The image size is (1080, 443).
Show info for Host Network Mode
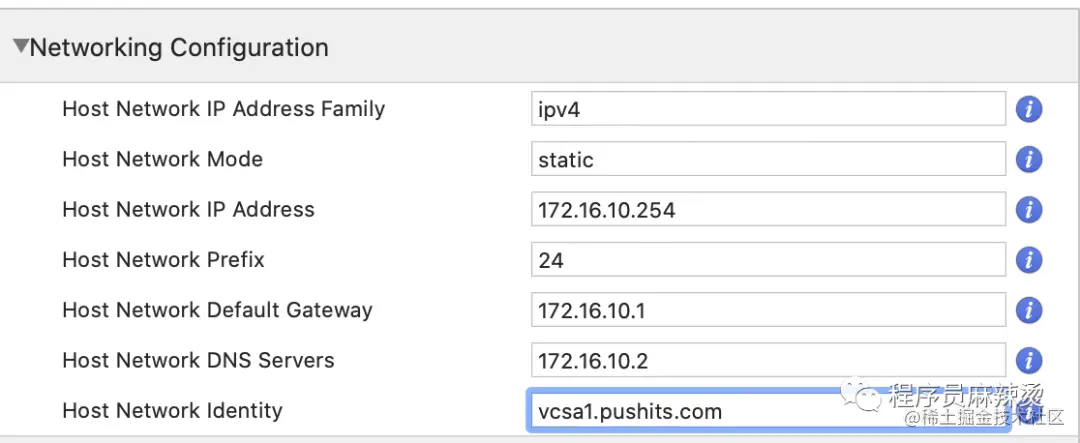(x=1028, y=159)
